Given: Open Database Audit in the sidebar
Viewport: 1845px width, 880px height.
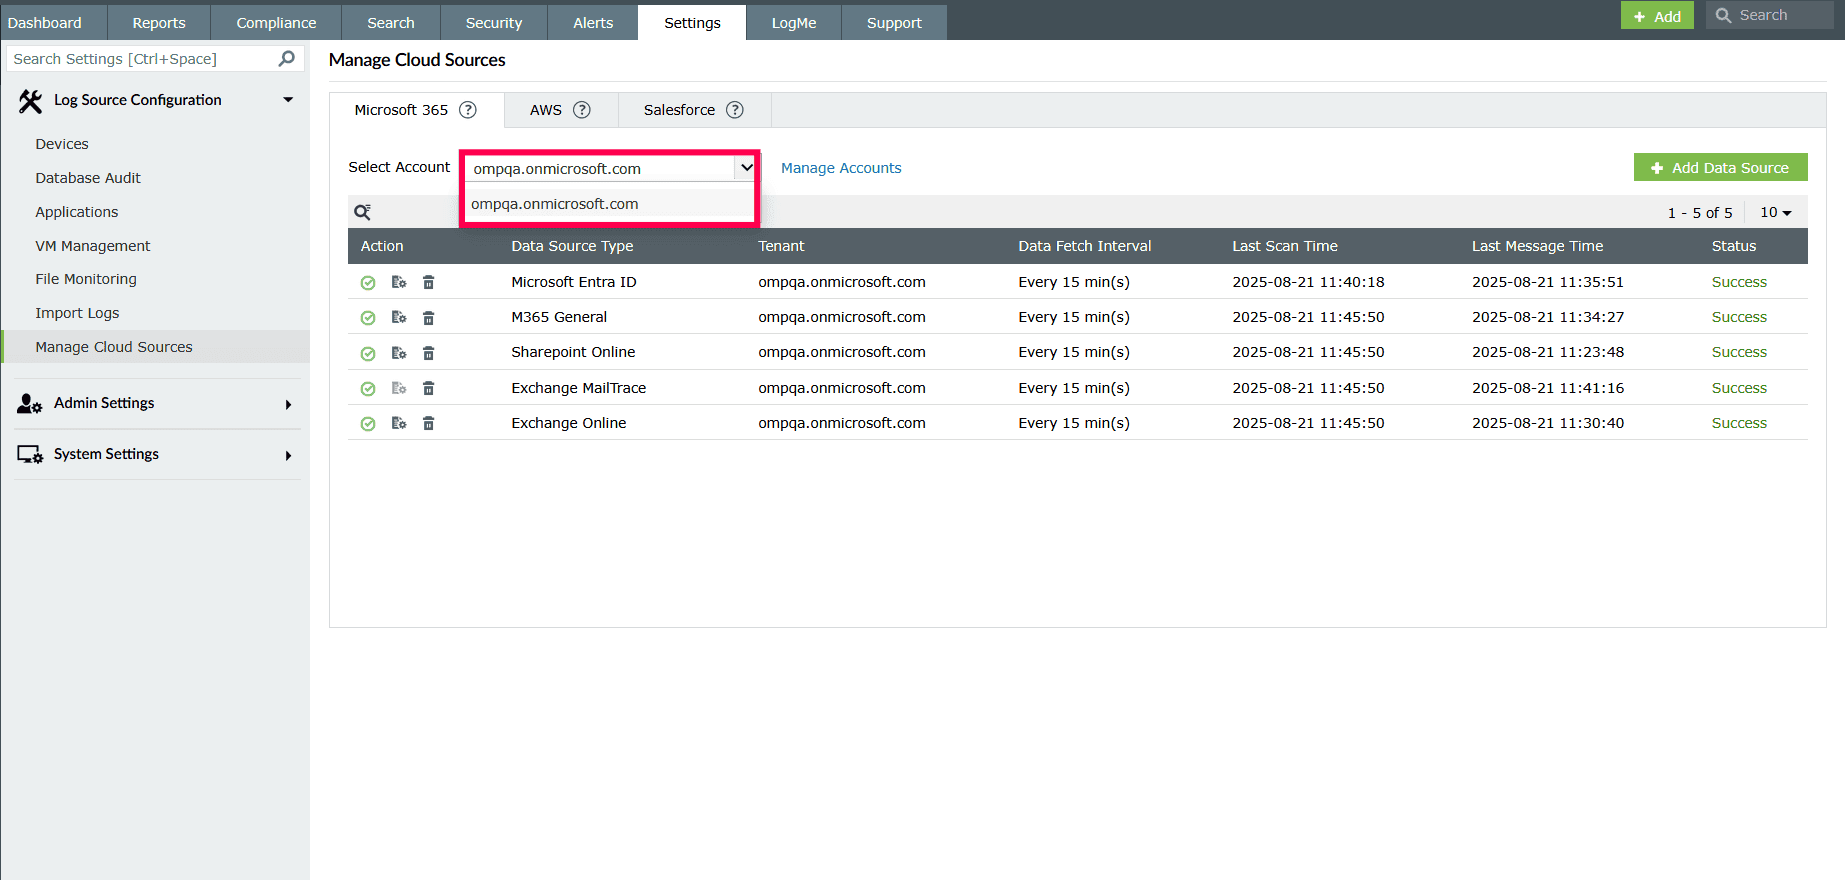Looking at the screenshot, I should coord(88,178).
